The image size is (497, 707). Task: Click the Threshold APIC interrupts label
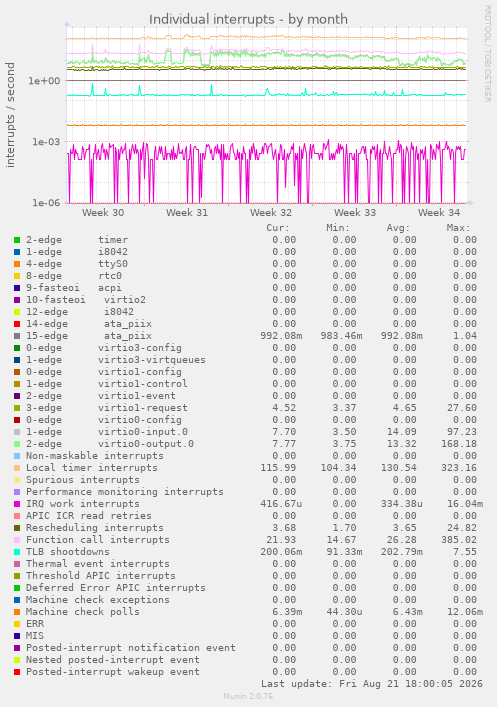[101, 576]
